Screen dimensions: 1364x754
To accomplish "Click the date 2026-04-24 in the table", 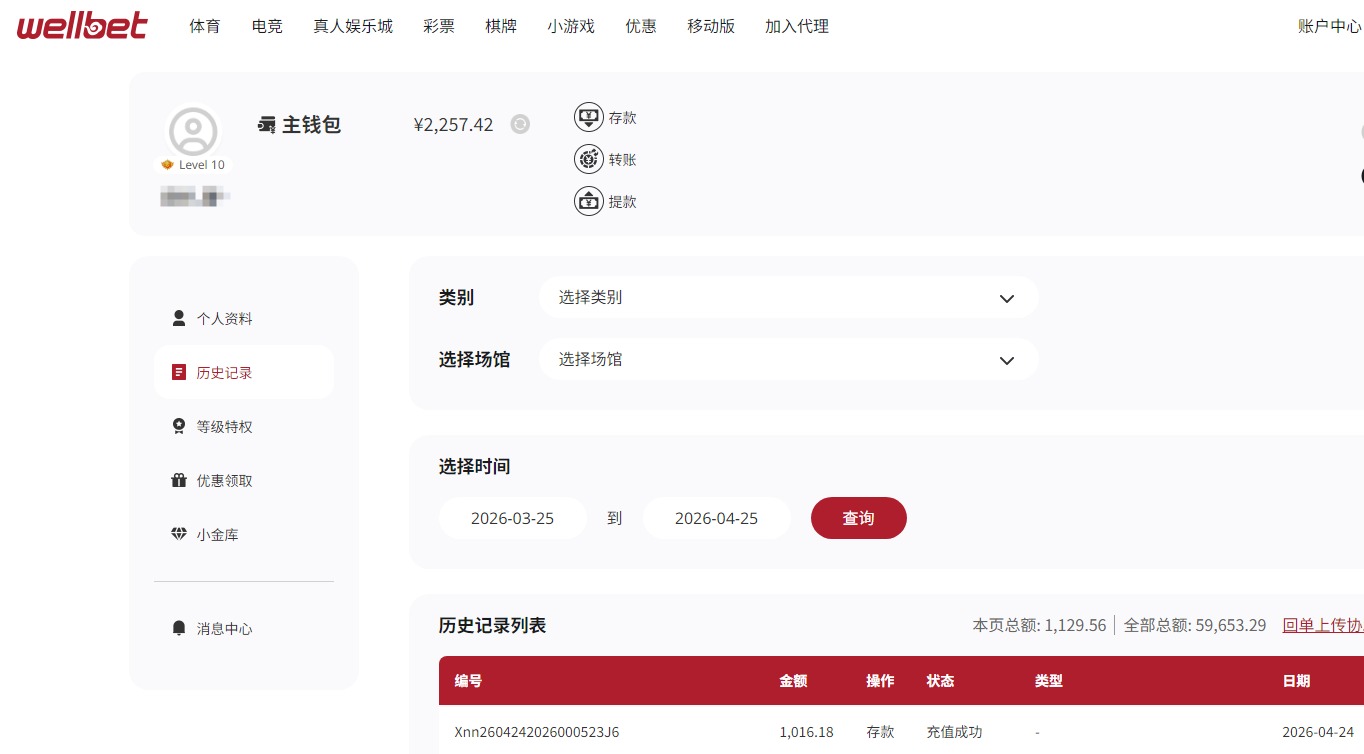I will click(1318, 732).
